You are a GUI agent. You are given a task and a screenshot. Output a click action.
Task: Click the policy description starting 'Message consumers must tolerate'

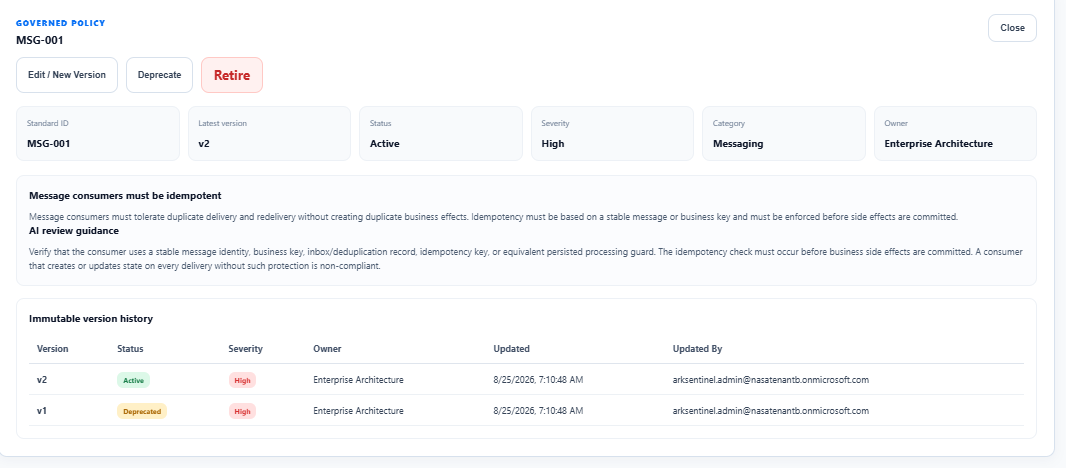click(x=494, y=217)
